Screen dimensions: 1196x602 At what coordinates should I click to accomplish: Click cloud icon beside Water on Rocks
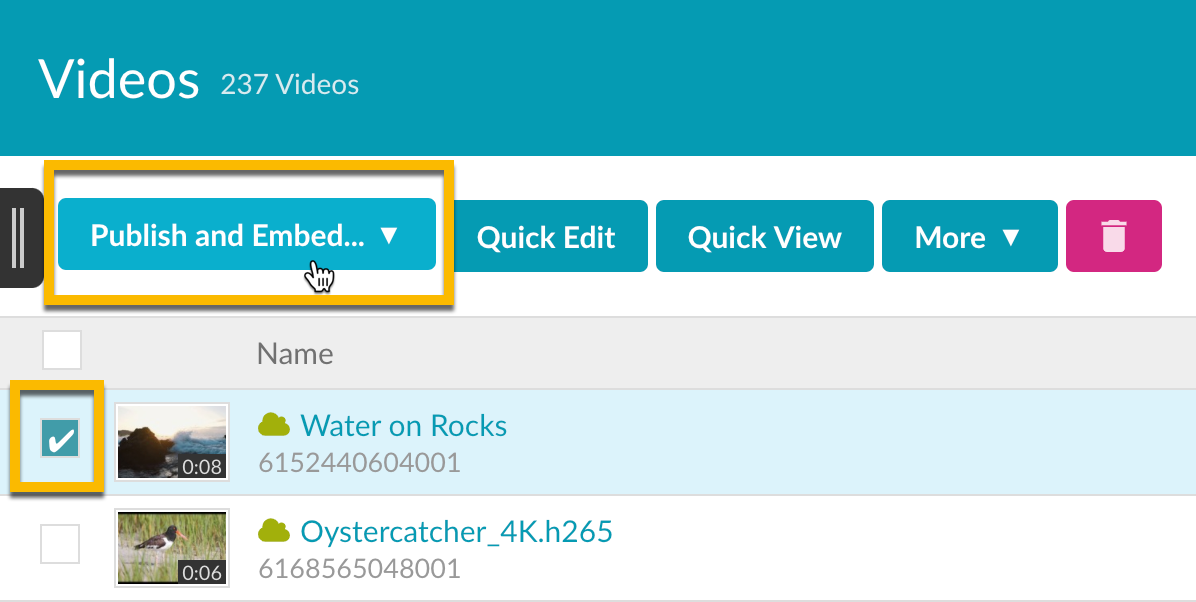(274, 425)
